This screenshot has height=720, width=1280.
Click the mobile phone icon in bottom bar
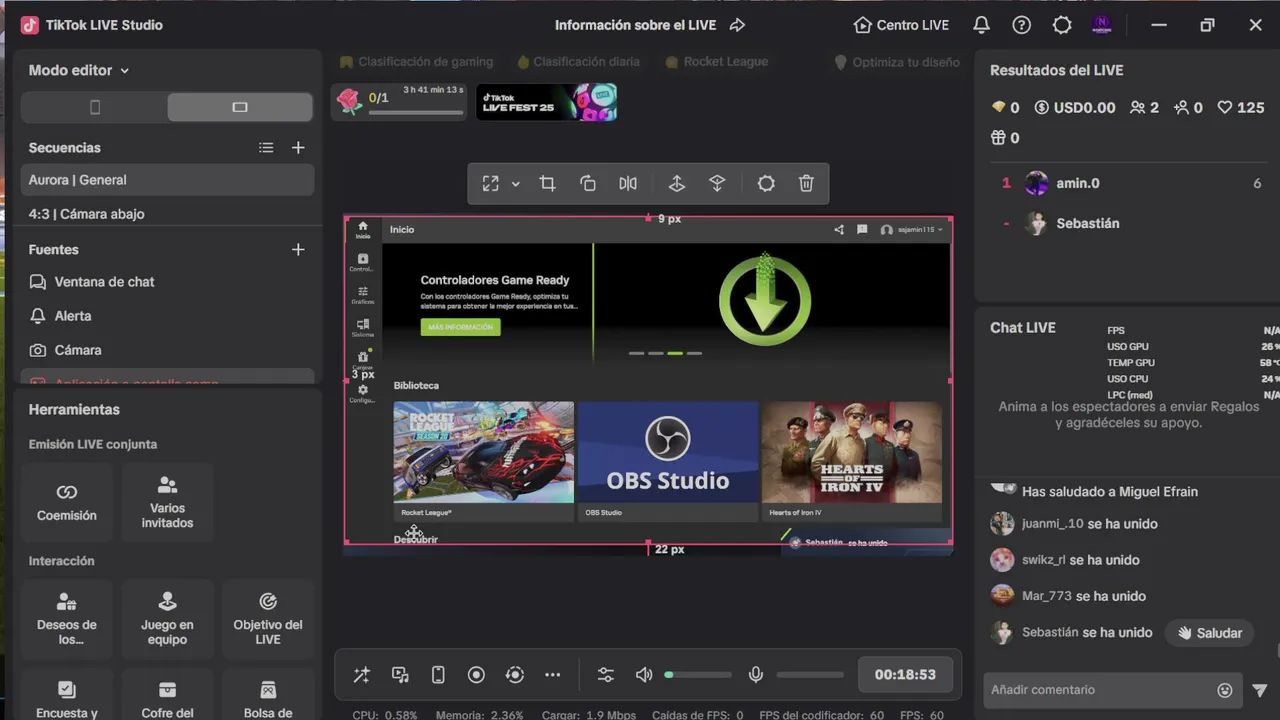tap(438, 675)
